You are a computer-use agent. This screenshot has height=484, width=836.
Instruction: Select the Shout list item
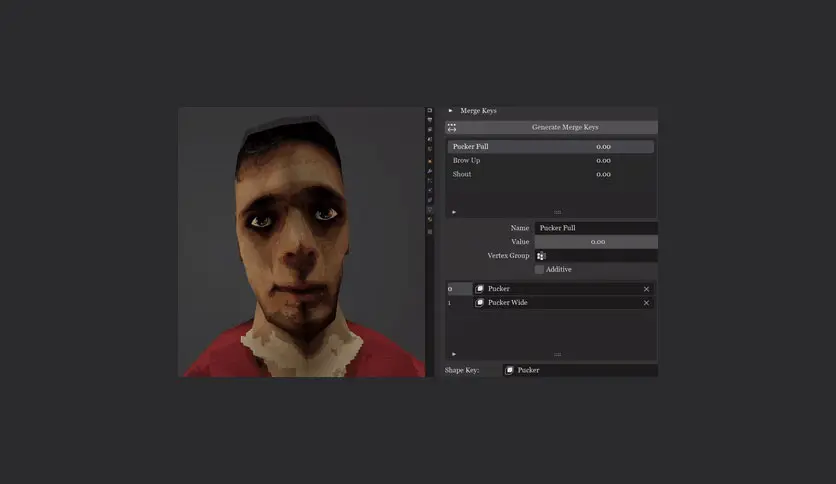click(x=551, y=174)
